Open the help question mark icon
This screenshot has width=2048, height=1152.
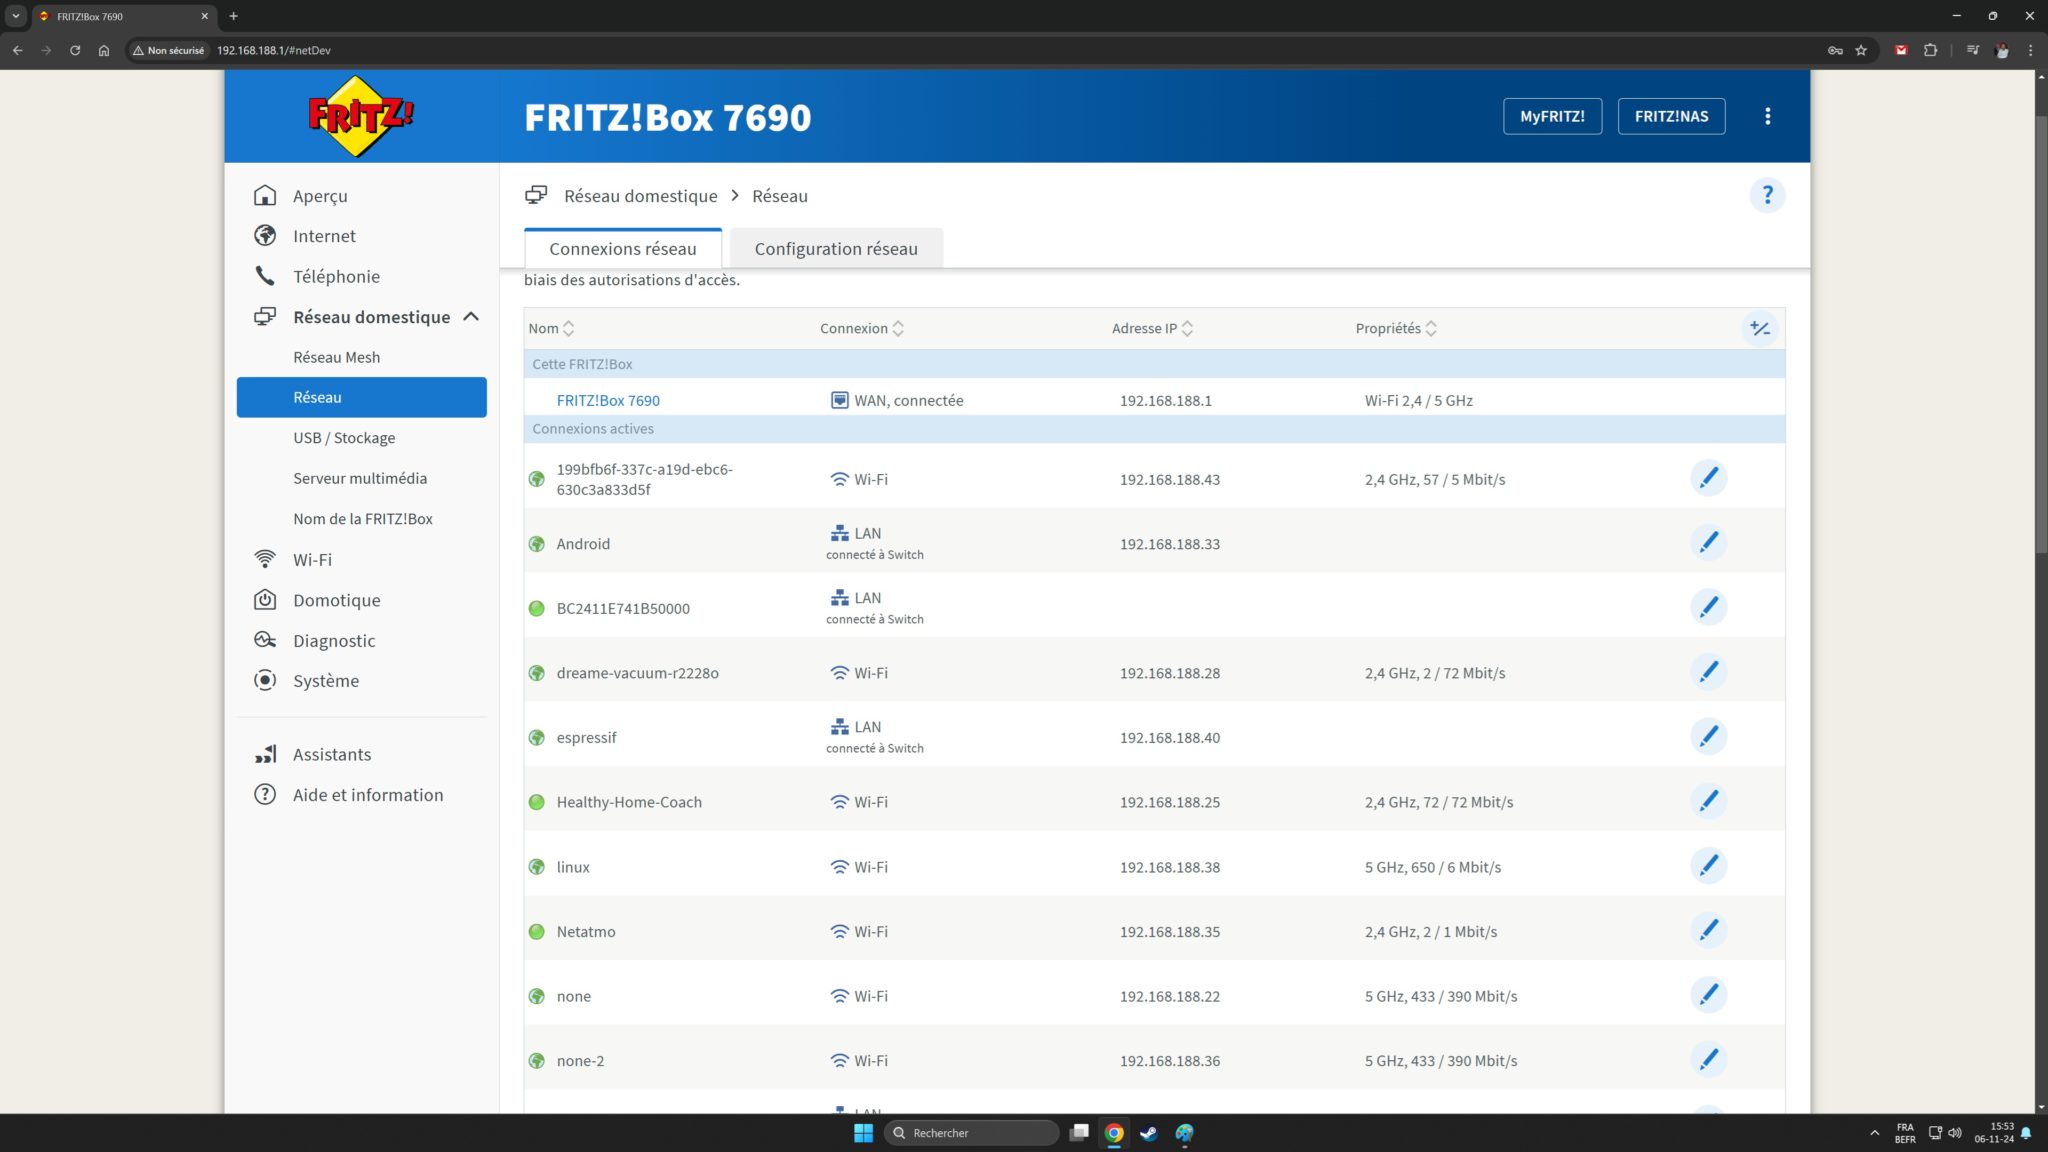[x=1767, y=195]
